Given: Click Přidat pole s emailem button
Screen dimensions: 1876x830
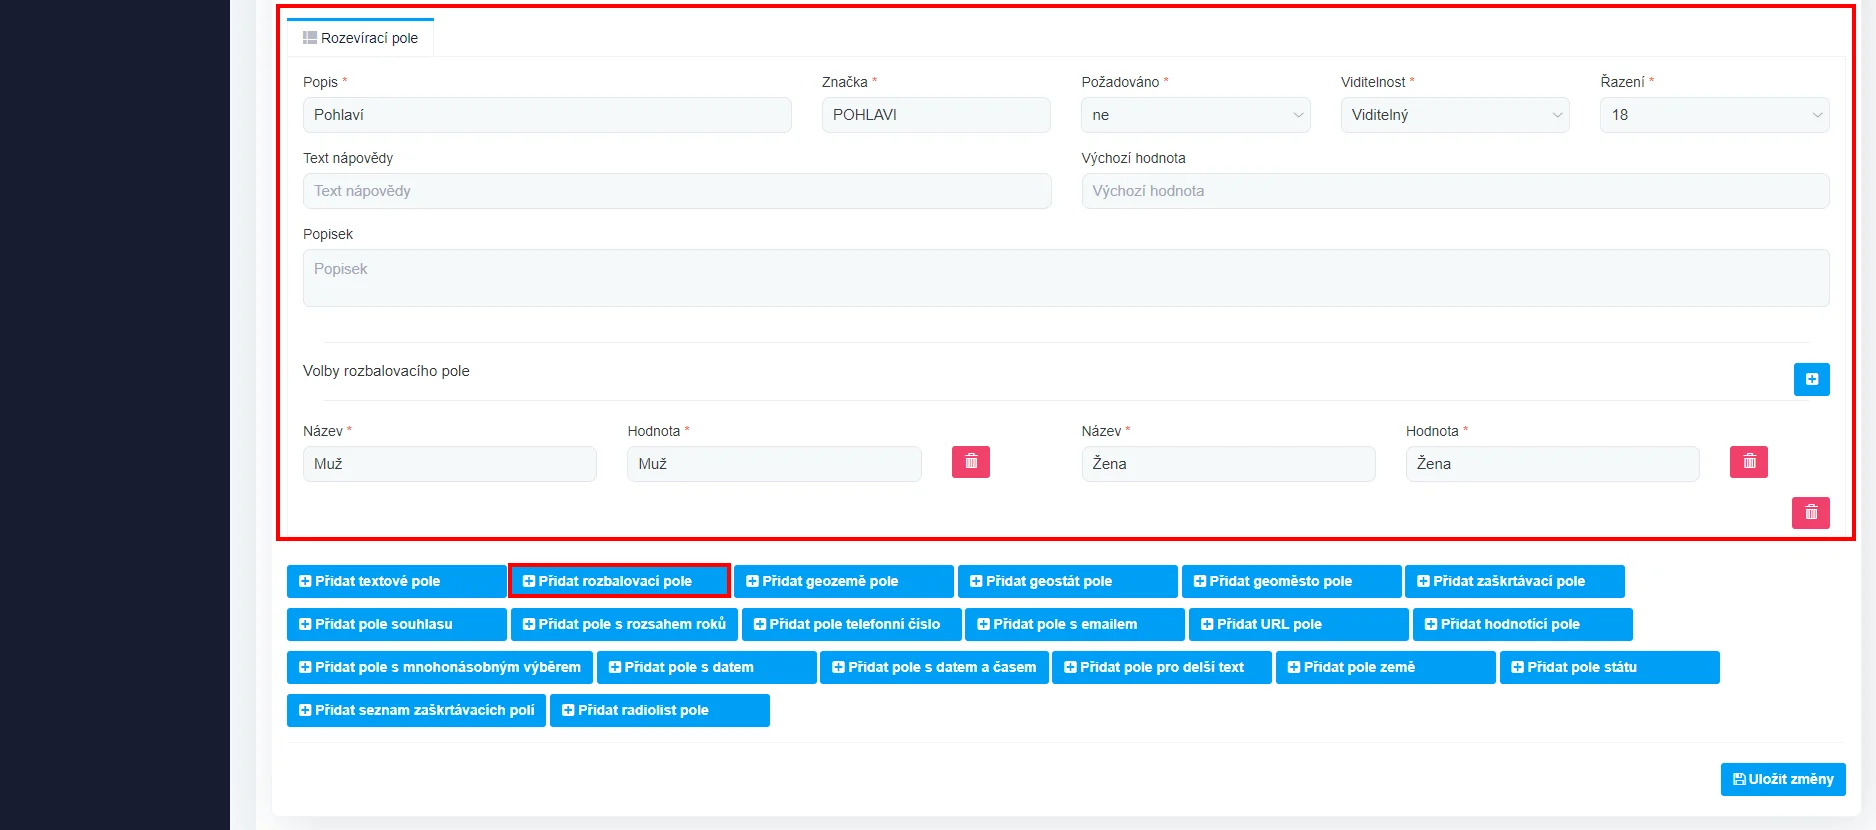Looking at the screenshot, I should pyautogui.click(x=1074, y=624).
